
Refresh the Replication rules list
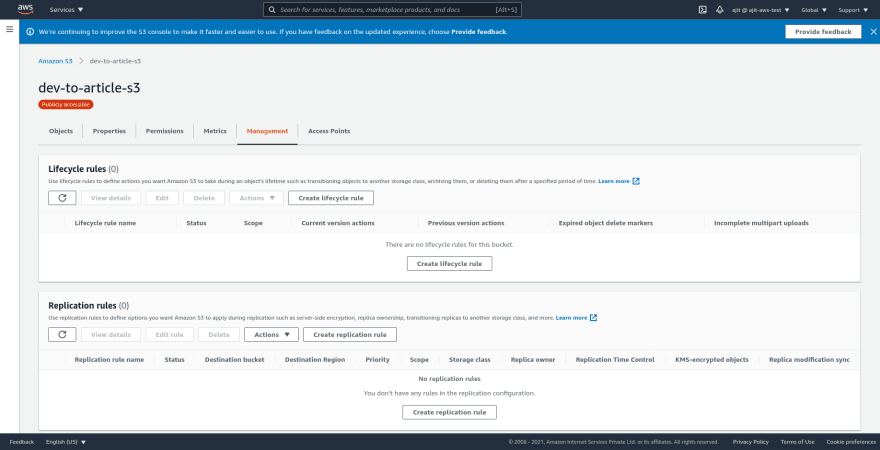coord(62,334)
